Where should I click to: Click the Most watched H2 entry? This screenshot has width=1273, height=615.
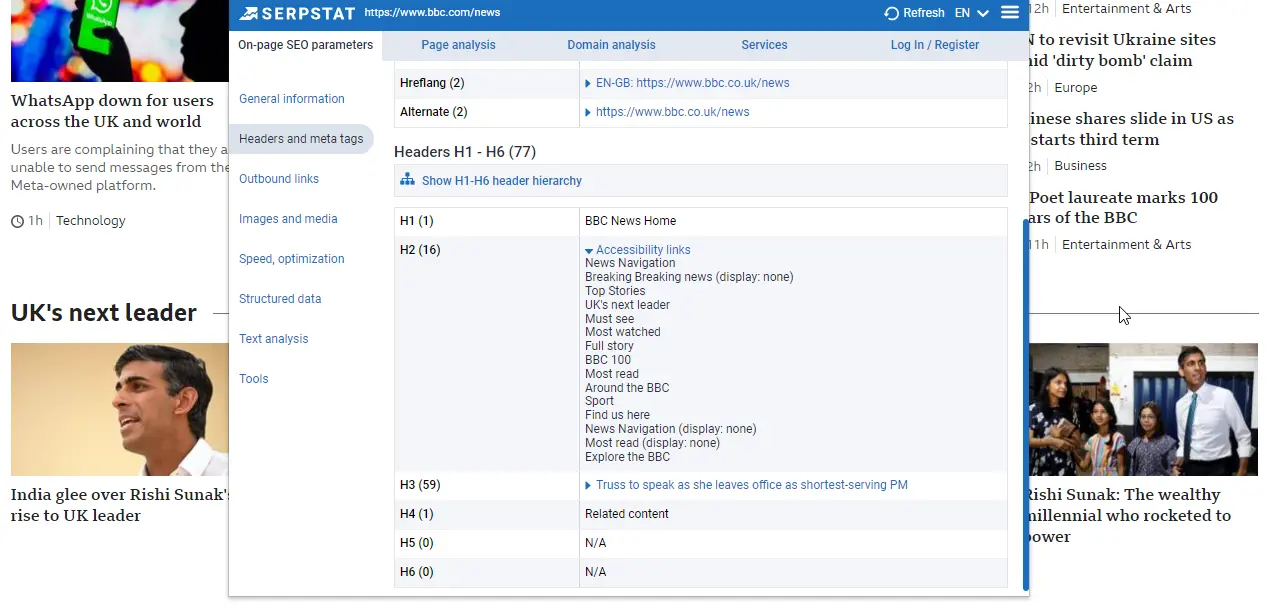tap(623, 332)
